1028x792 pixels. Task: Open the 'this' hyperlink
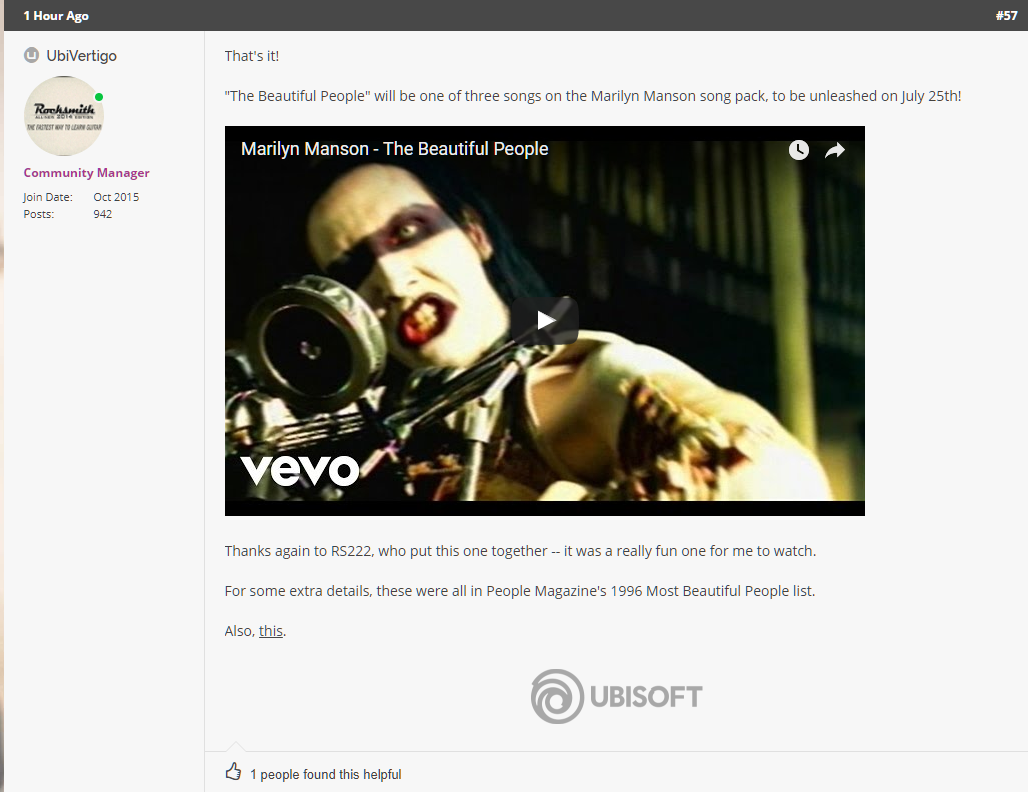pos(270,631)
